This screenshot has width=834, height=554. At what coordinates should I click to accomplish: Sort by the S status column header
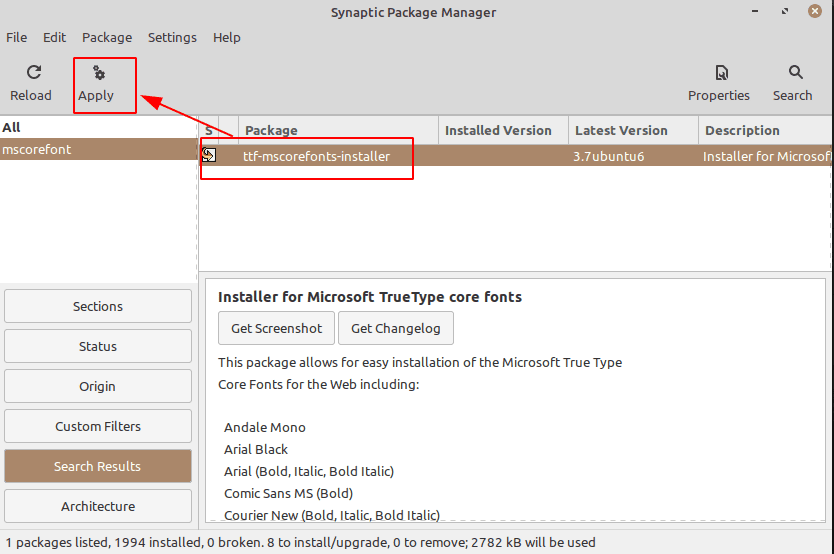(x=209, y=130)
